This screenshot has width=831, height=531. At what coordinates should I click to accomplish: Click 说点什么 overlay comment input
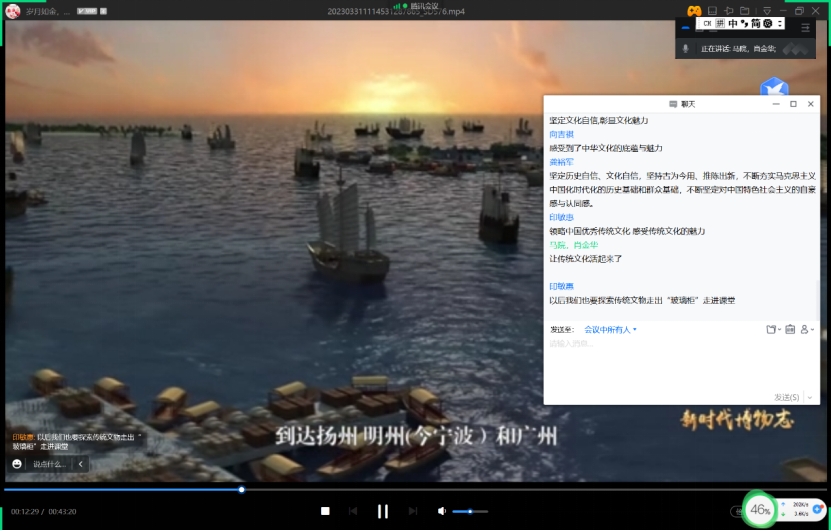tap(49, 464)
